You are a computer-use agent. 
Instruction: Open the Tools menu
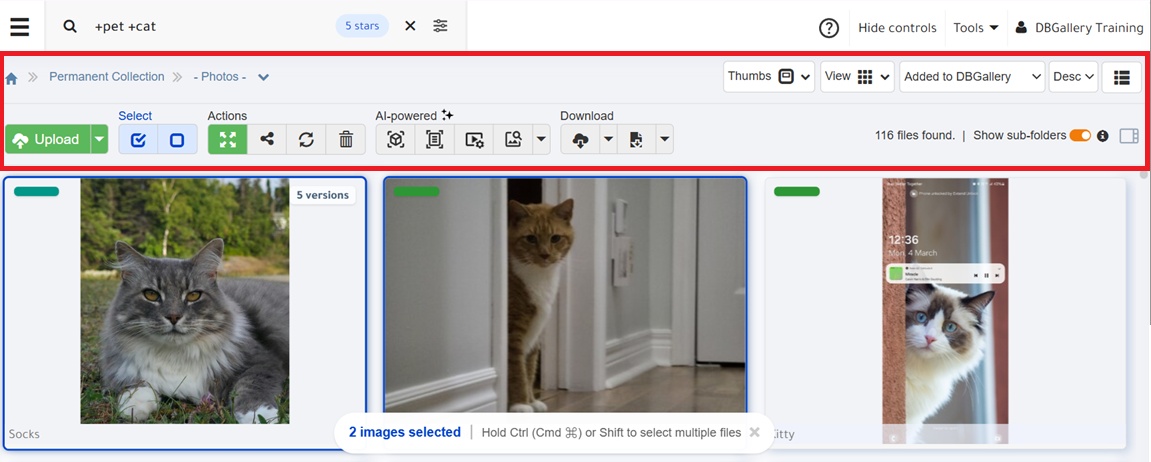(975, 28)
